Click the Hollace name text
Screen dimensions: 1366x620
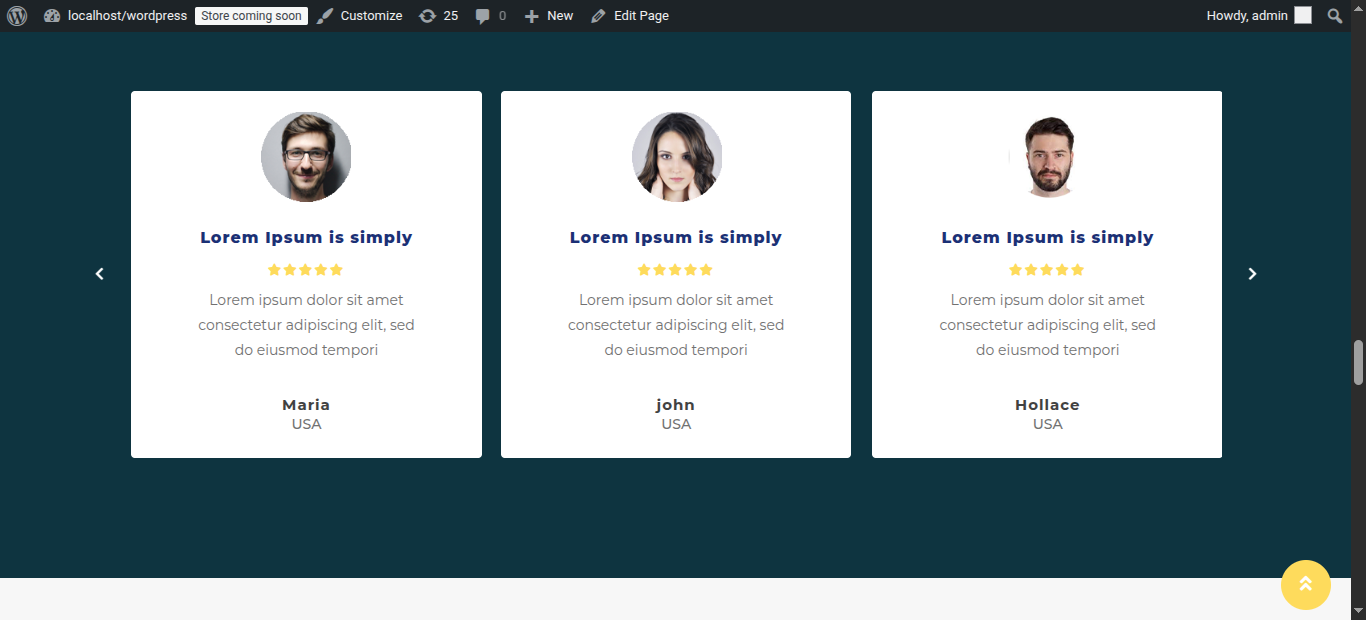click(x=1047, y=405)
